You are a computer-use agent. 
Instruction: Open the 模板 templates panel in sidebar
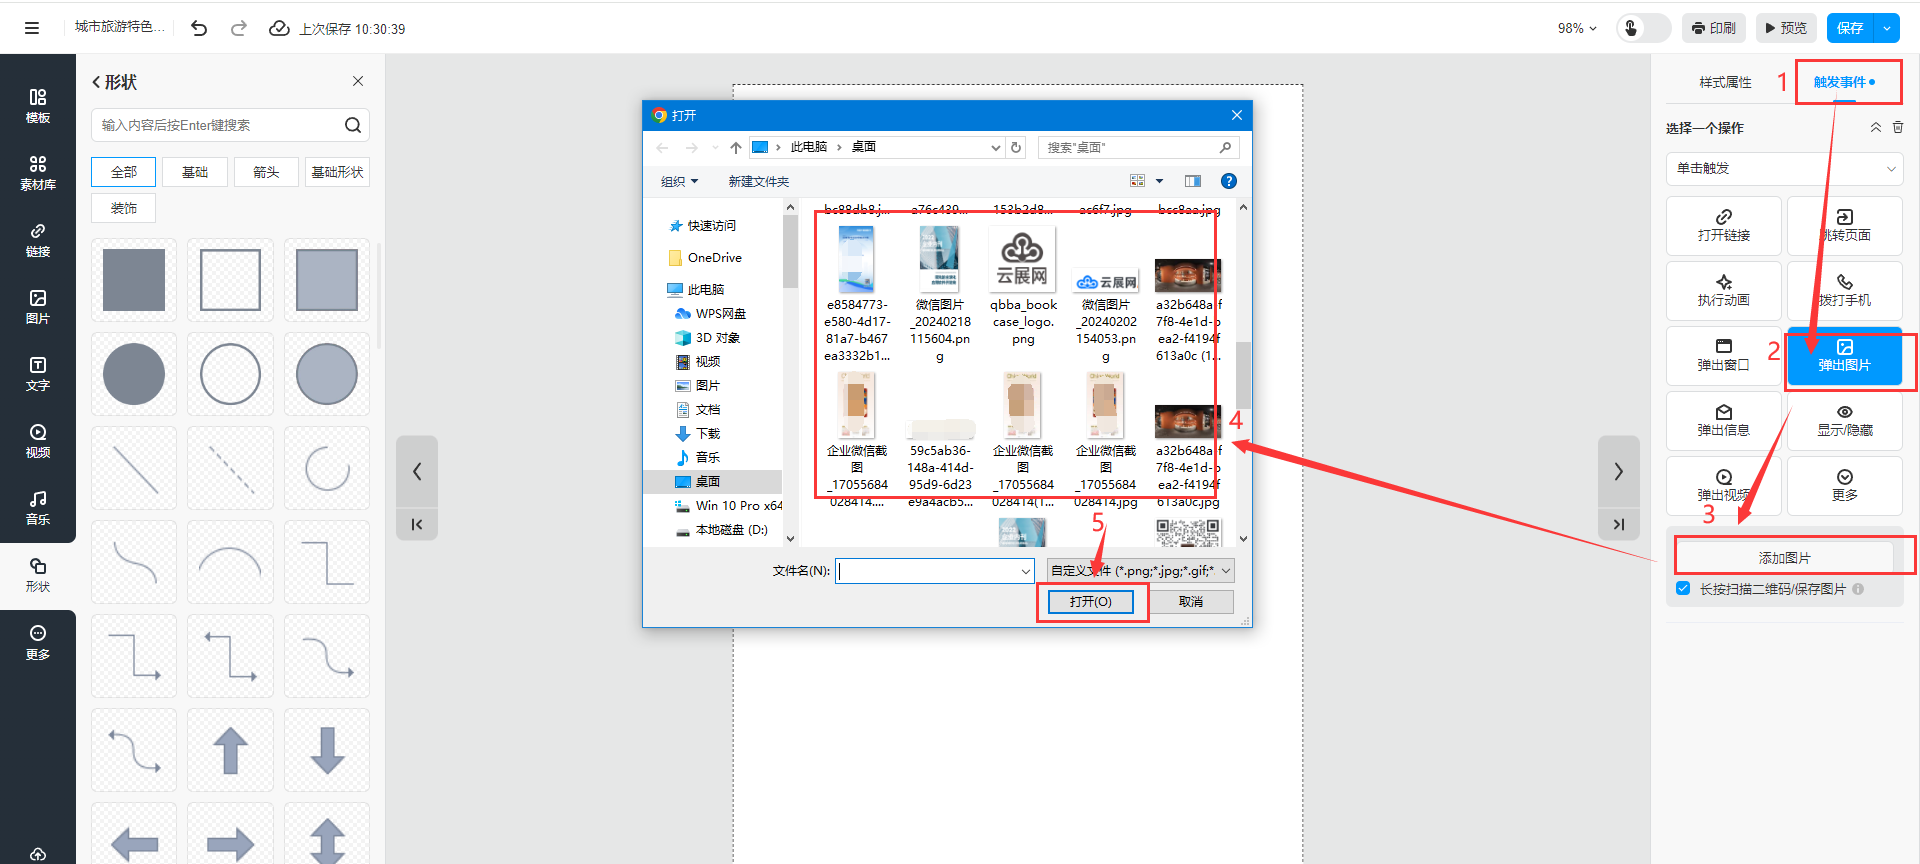coord(38,106)
